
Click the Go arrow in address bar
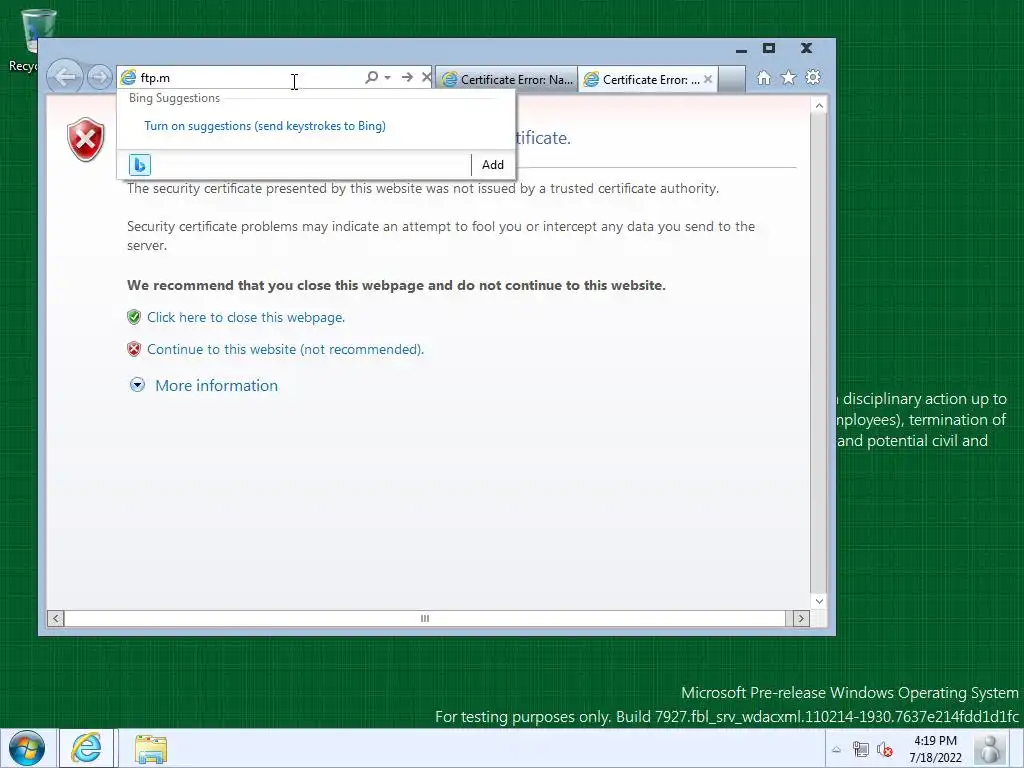pos(407,77)
